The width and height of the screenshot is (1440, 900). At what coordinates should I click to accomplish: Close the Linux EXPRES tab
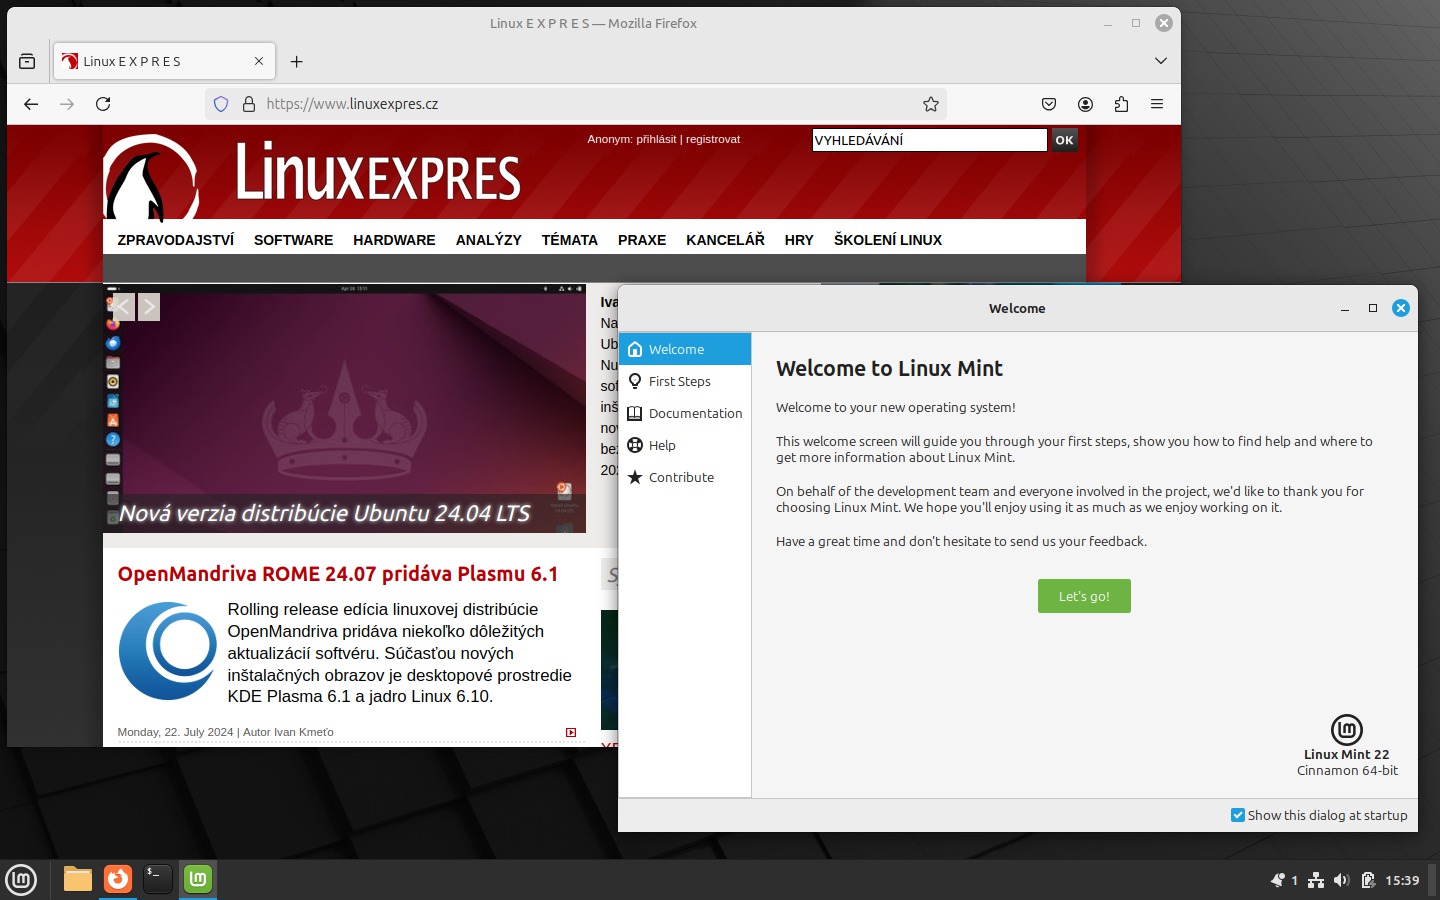259,61
